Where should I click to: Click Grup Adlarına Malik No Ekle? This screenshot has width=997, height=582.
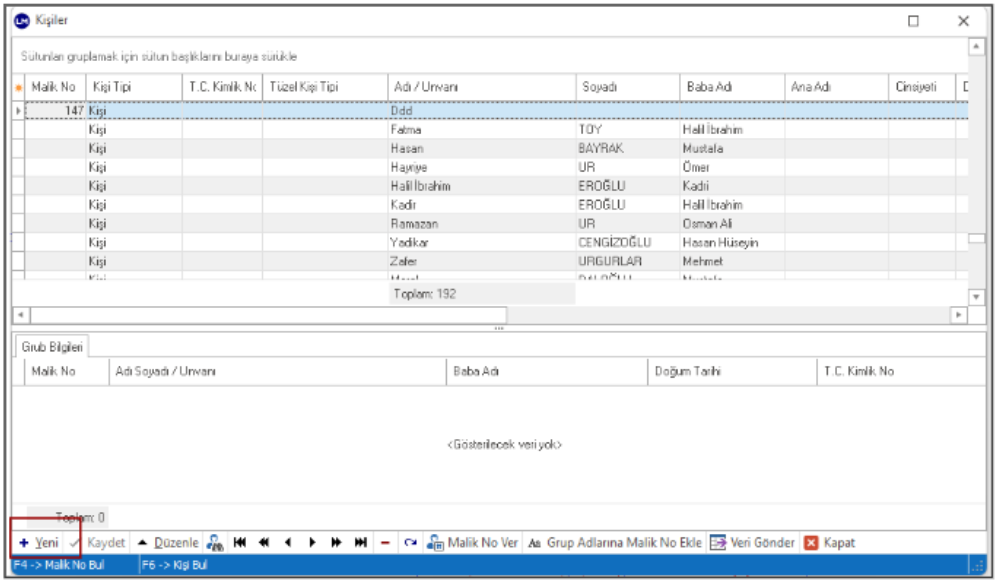(x=615, y=543)
